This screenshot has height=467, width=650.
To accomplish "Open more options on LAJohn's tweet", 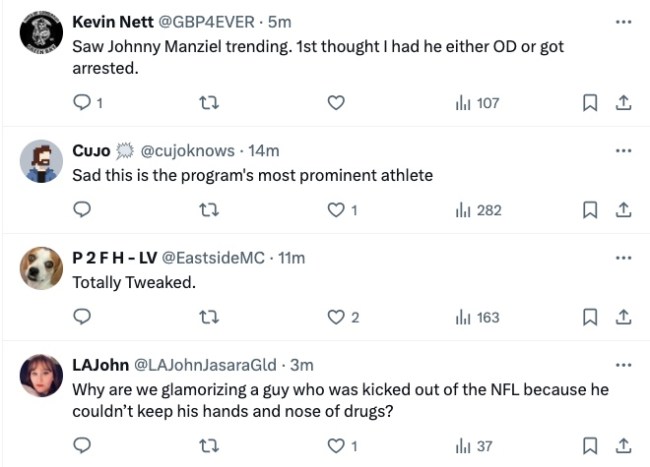I will [x=623, y=365].
